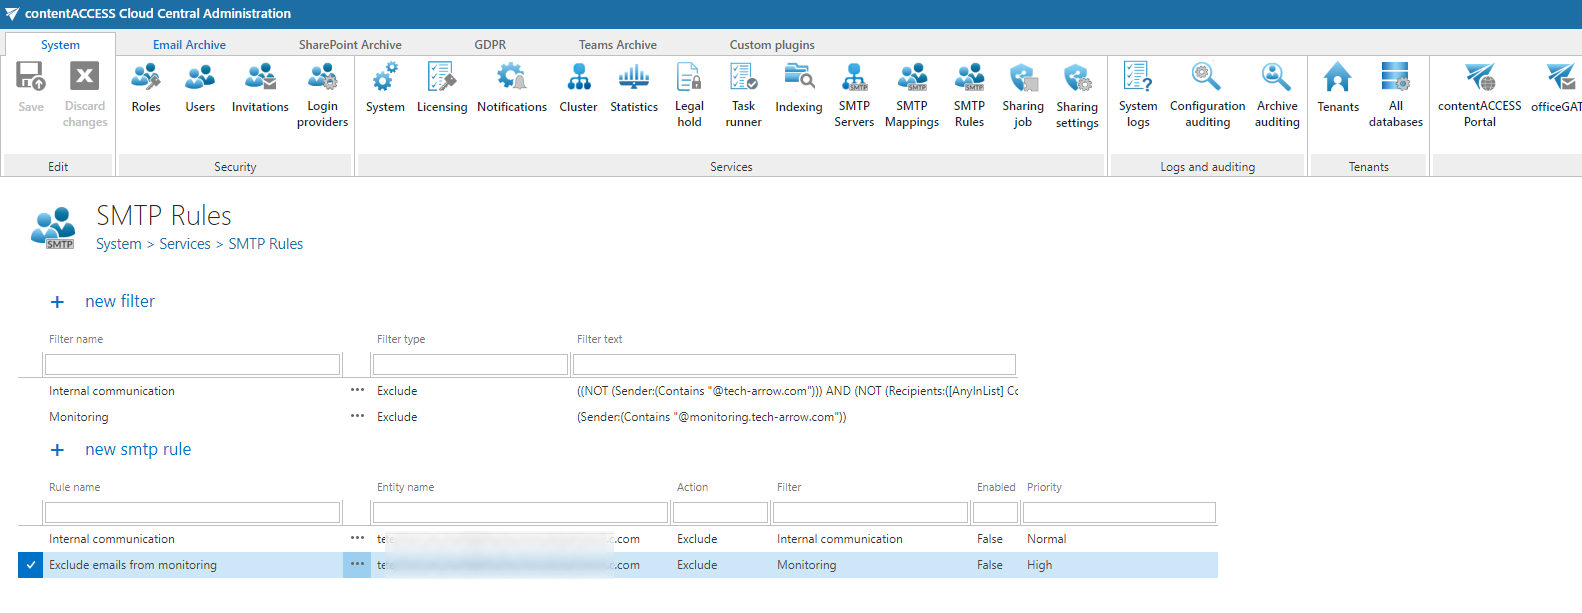
Task: Select the Monitoring filter row name
Action: 79,417
